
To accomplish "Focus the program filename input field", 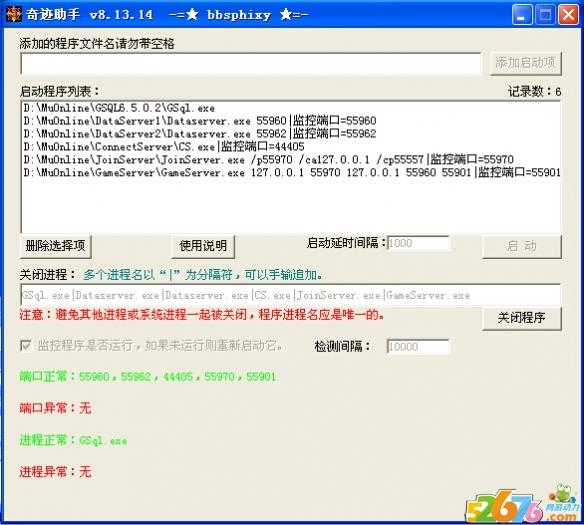I will 251,64.
